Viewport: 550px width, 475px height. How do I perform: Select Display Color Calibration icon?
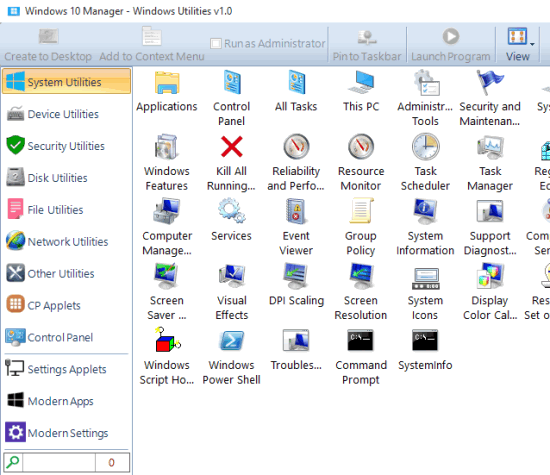pyautogui.click(x=490, y=276)
